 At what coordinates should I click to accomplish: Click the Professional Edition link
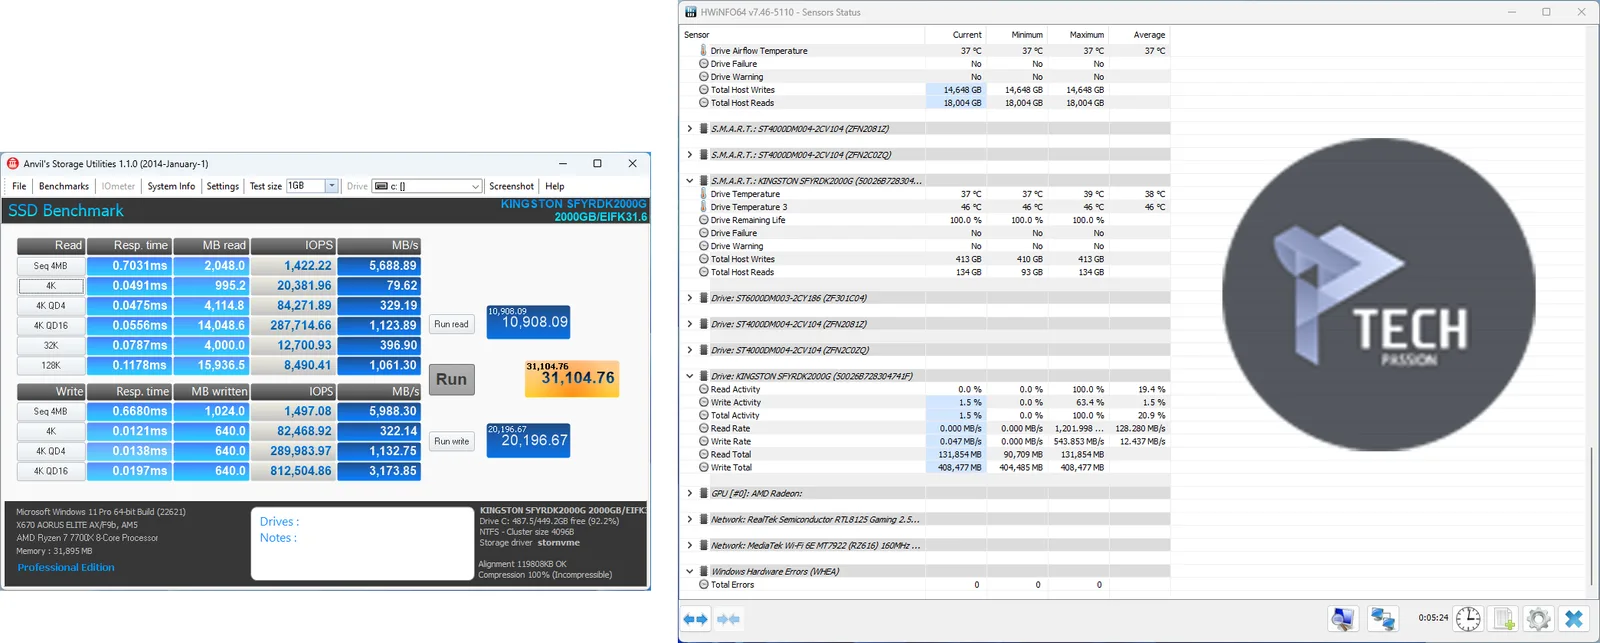click(66, 567)
